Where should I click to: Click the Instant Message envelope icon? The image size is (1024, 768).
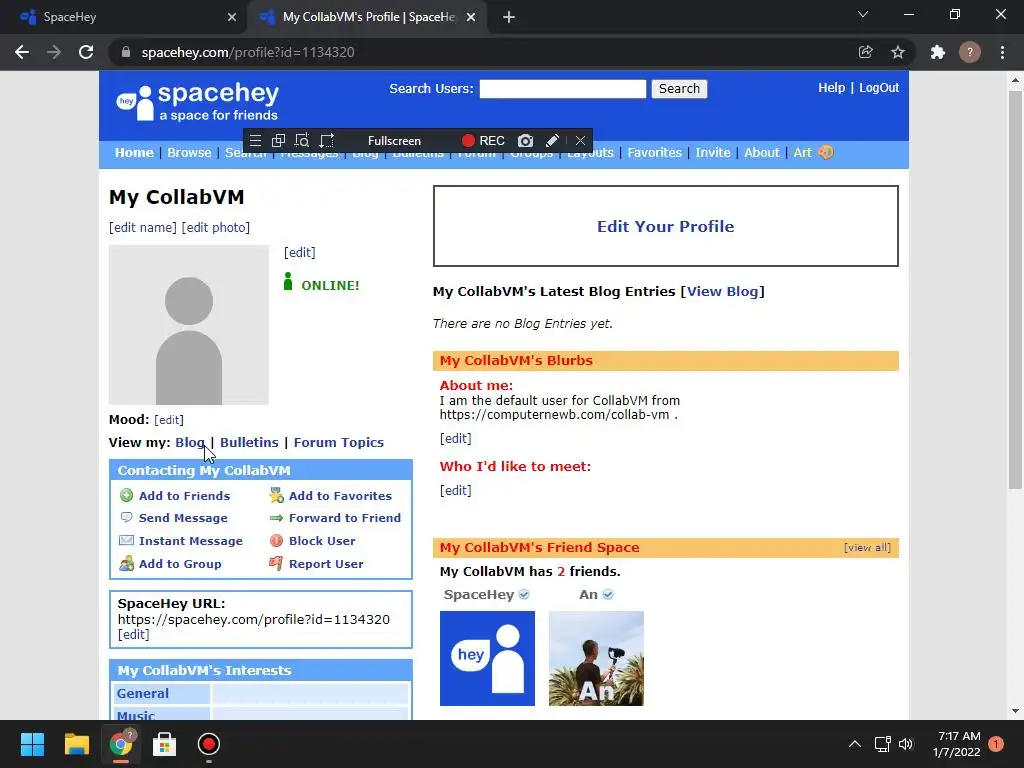[x=127, y=540]
